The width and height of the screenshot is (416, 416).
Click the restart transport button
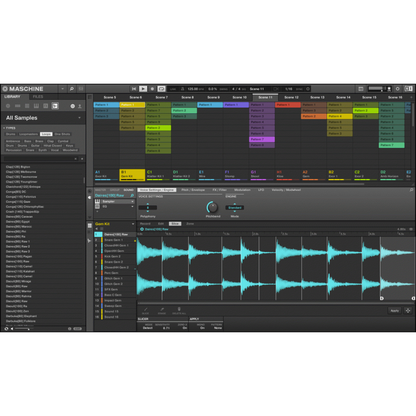(x=134, y=89)
